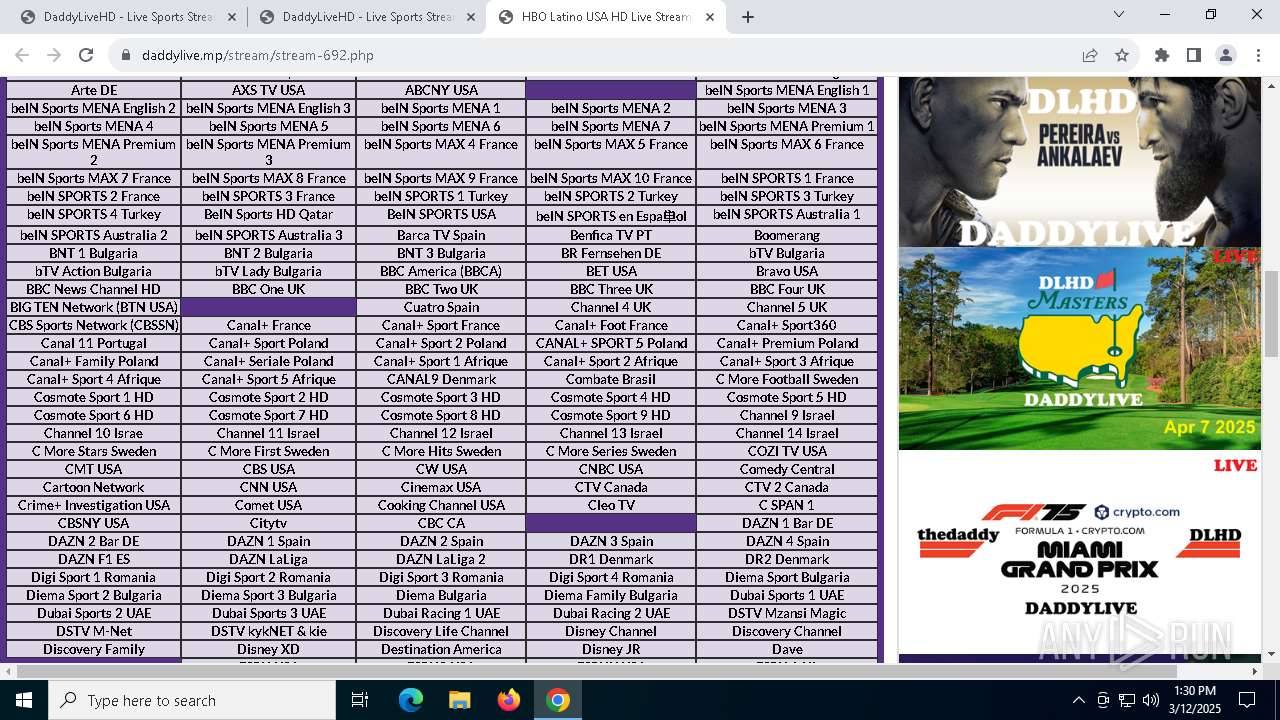1280x720 pixels.
Task: Open the Extensions puzzle icon
Action: (1161, 55)
